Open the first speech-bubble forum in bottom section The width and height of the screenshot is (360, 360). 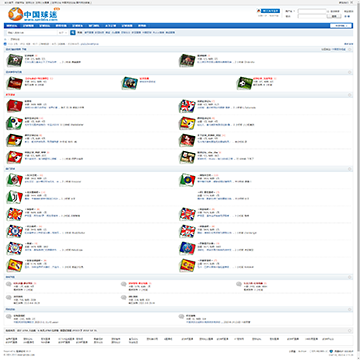[x=9, y=284]
